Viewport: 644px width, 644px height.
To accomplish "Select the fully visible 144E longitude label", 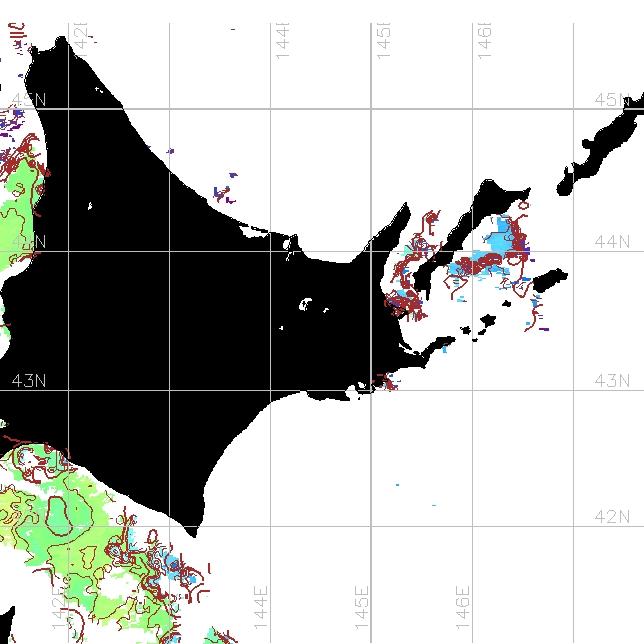I will click(260, 607).
